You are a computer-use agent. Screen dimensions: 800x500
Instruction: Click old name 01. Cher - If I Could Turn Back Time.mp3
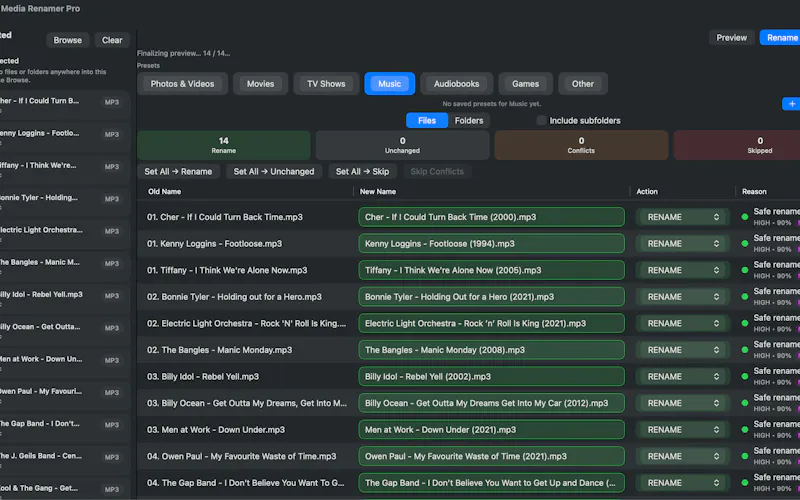tap(224, 217)
